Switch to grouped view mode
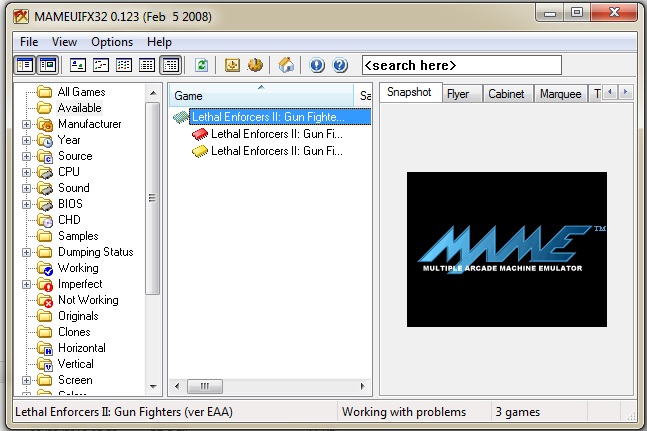This screenshot has height=431, width=647. pos(170,65)
